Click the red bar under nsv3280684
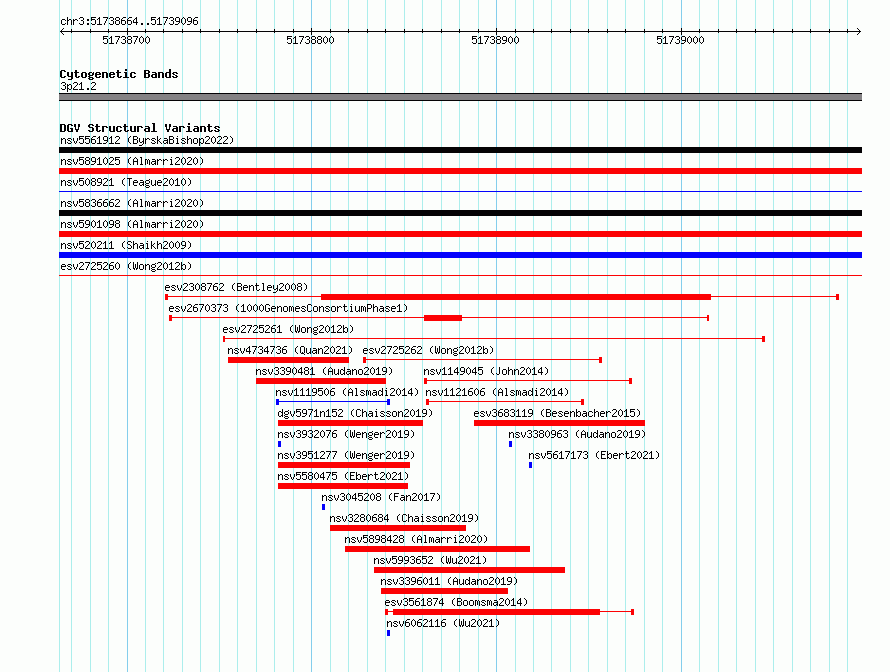This screenshot has height=672, width=890. tap(398, 528)
